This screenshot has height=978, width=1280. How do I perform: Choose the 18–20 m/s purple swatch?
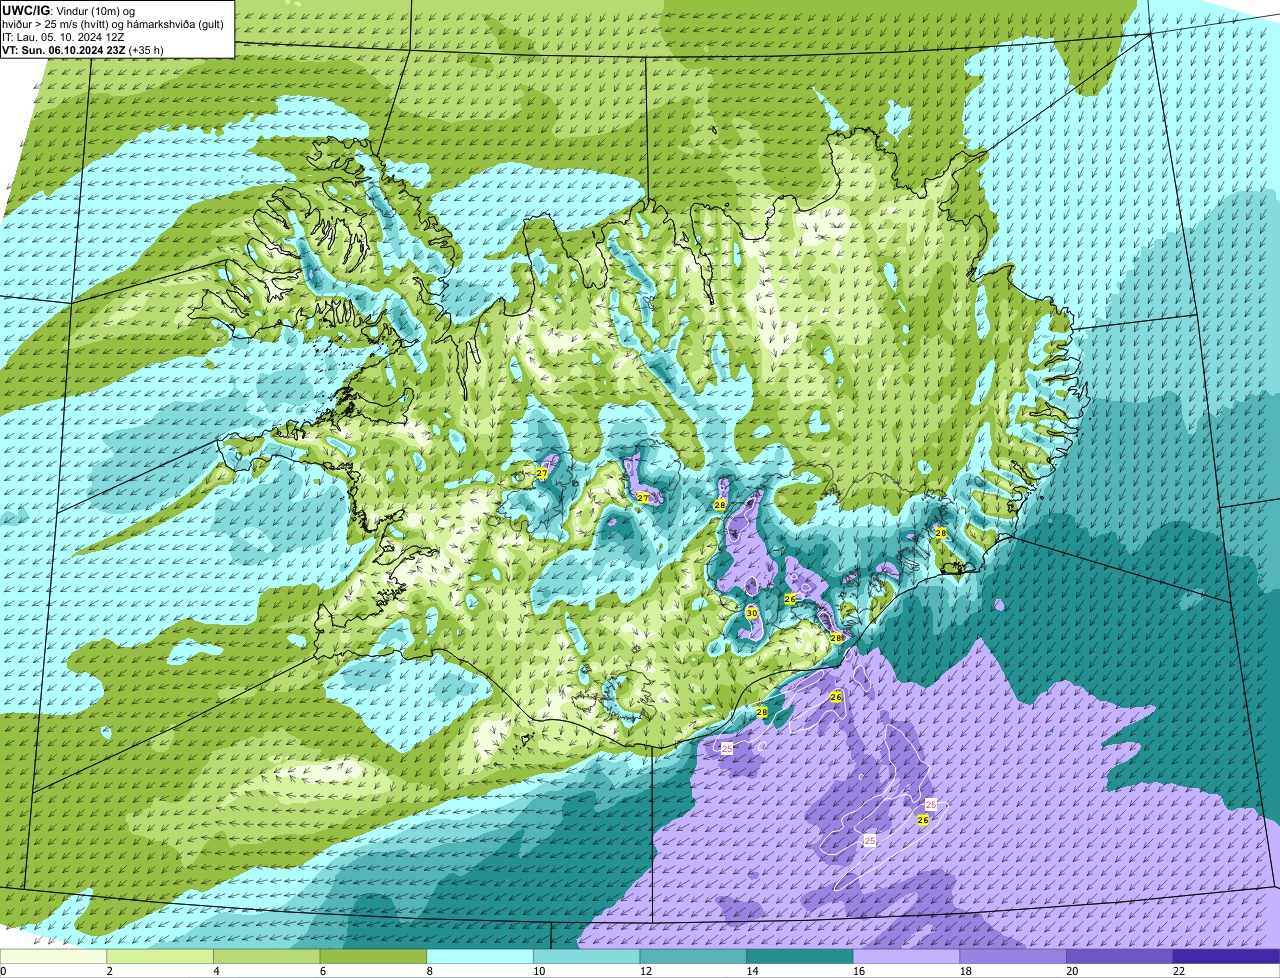1013,956
